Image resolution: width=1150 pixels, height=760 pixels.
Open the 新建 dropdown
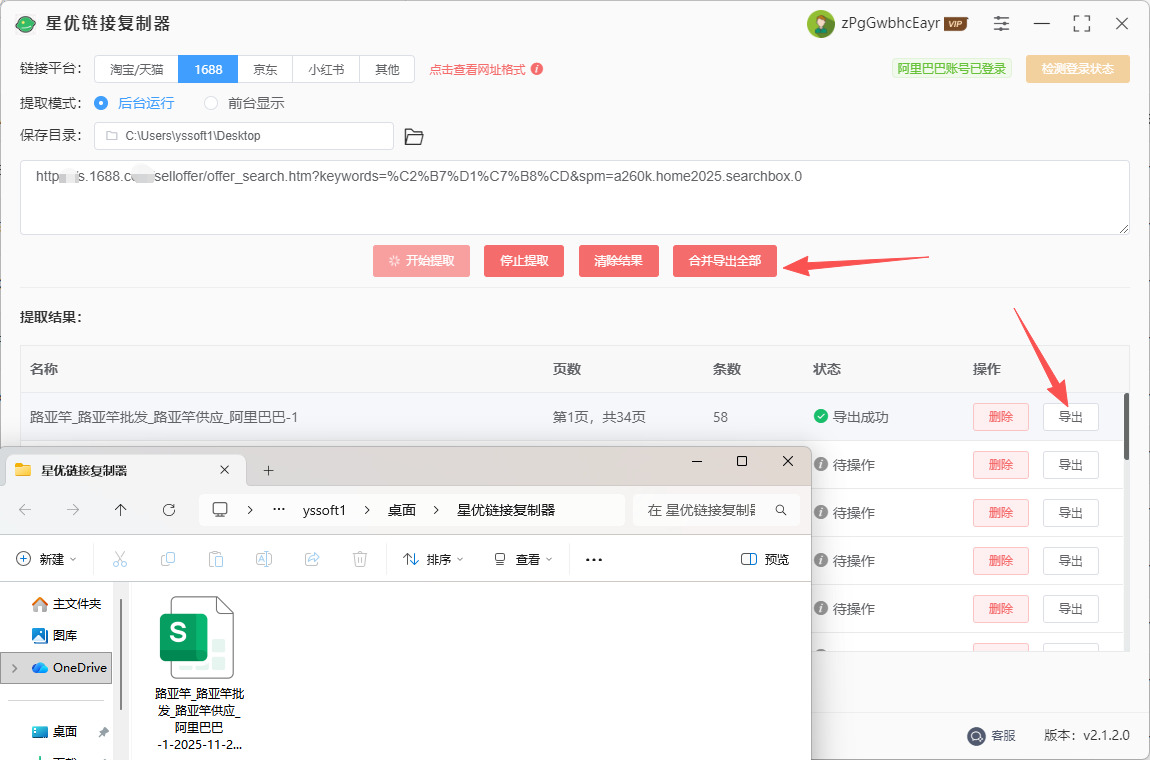pyautogui.click(x=46, y=560)
